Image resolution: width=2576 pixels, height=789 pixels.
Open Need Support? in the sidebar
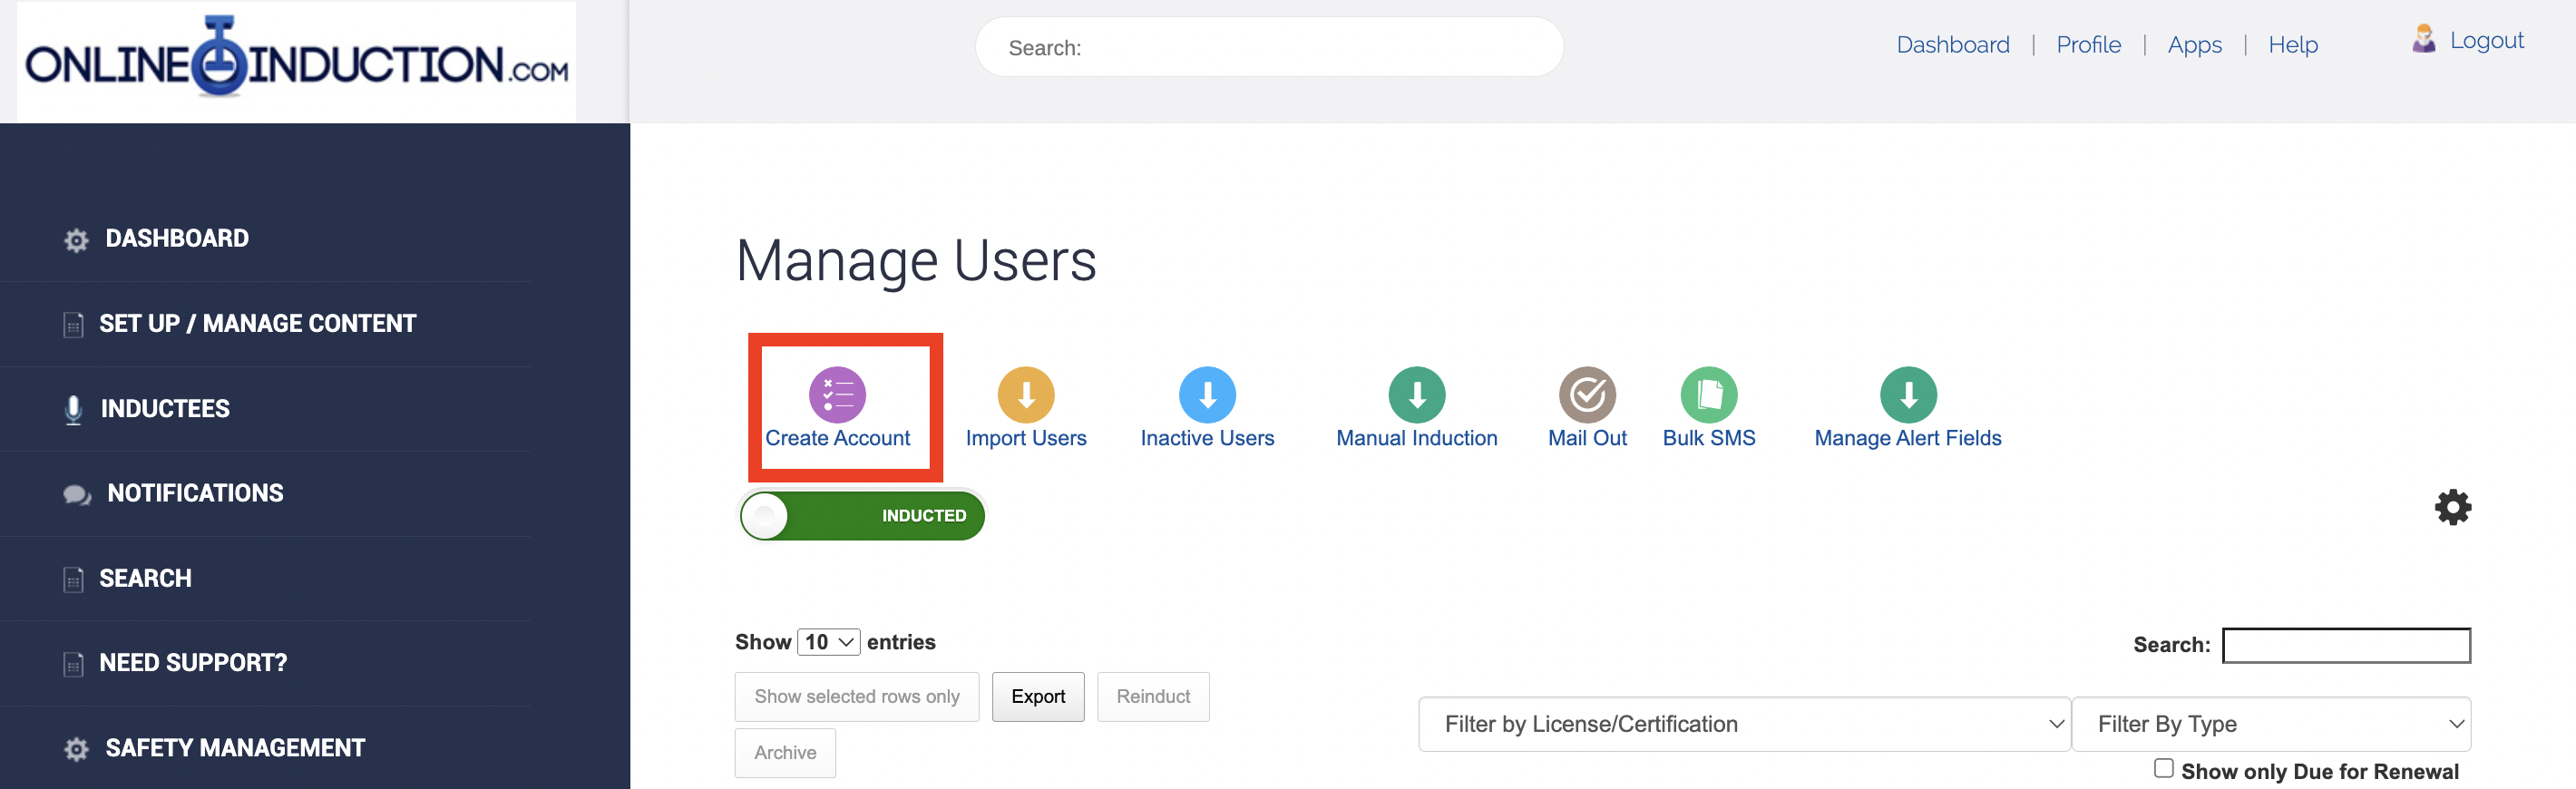(193, 662)
